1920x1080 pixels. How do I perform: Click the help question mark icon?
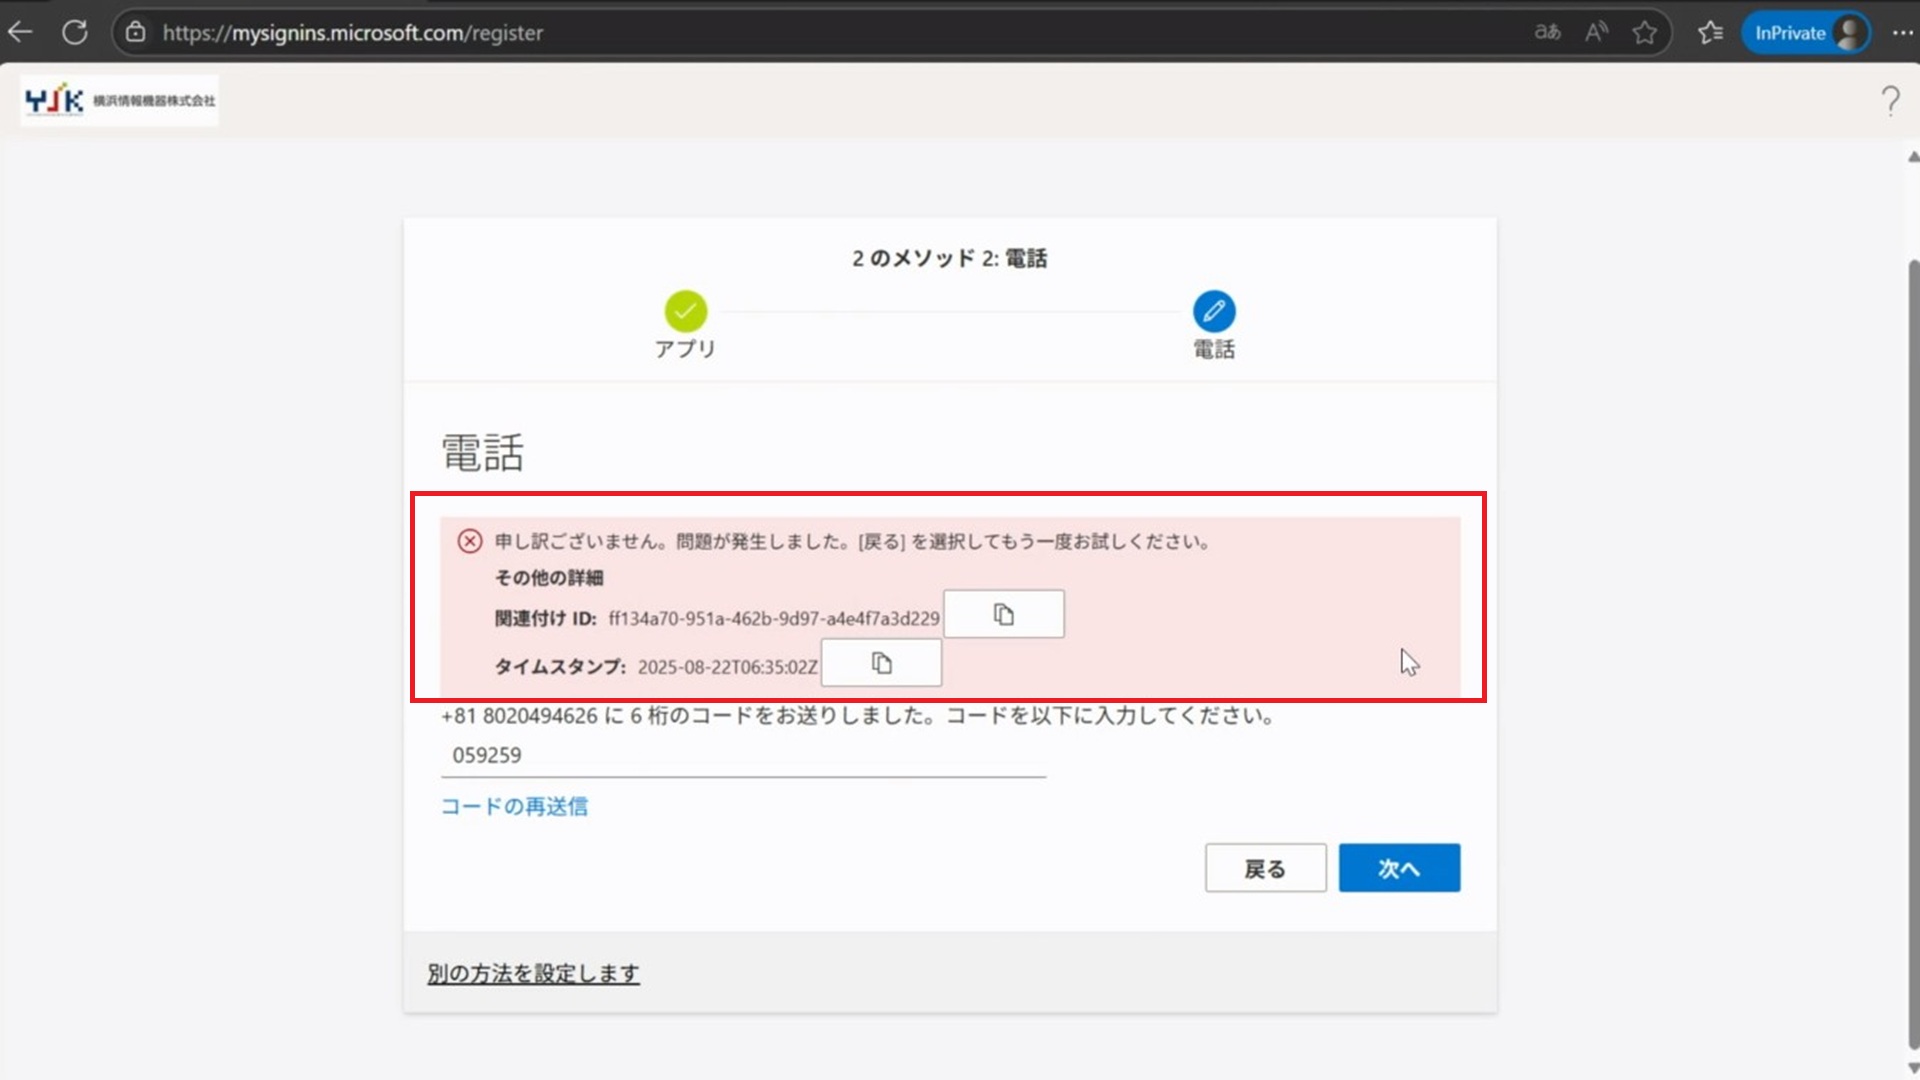(x=1889, y=100)
